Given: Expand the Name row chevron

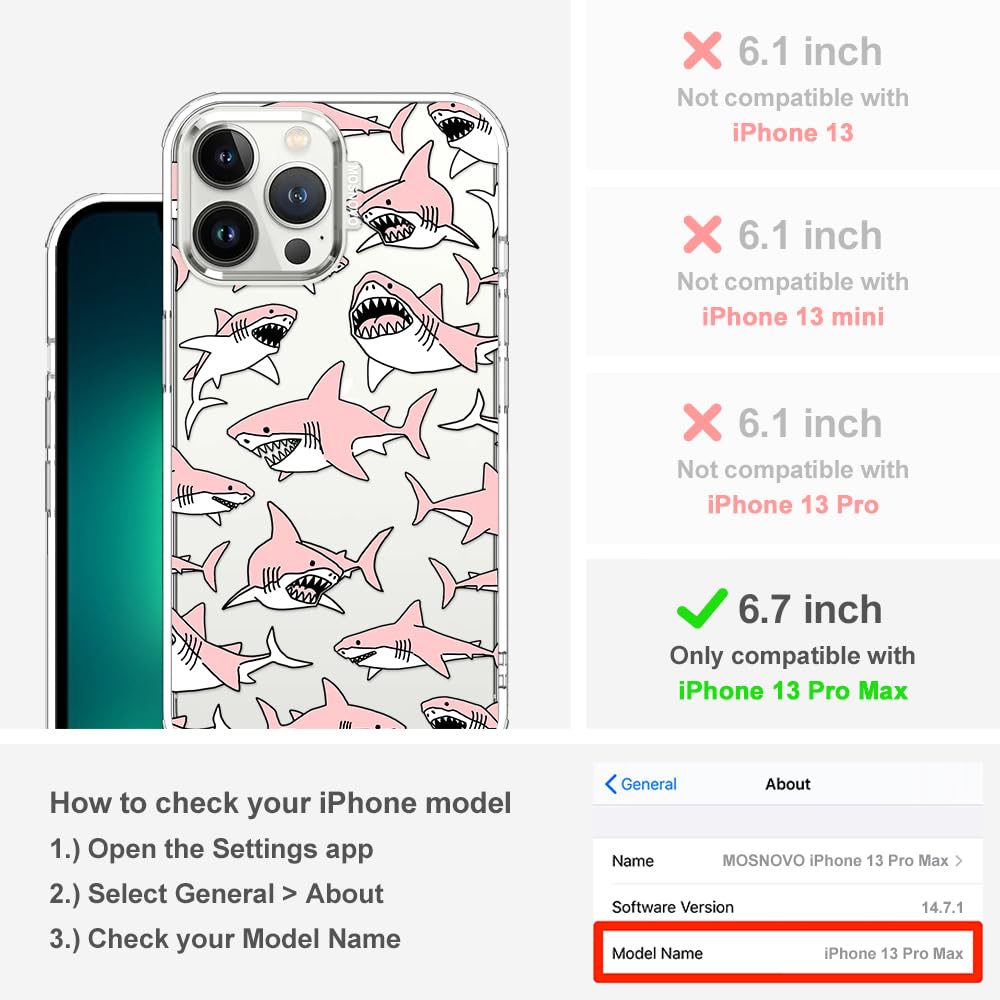Looking at the screenshot, I should tap(959, 860).
